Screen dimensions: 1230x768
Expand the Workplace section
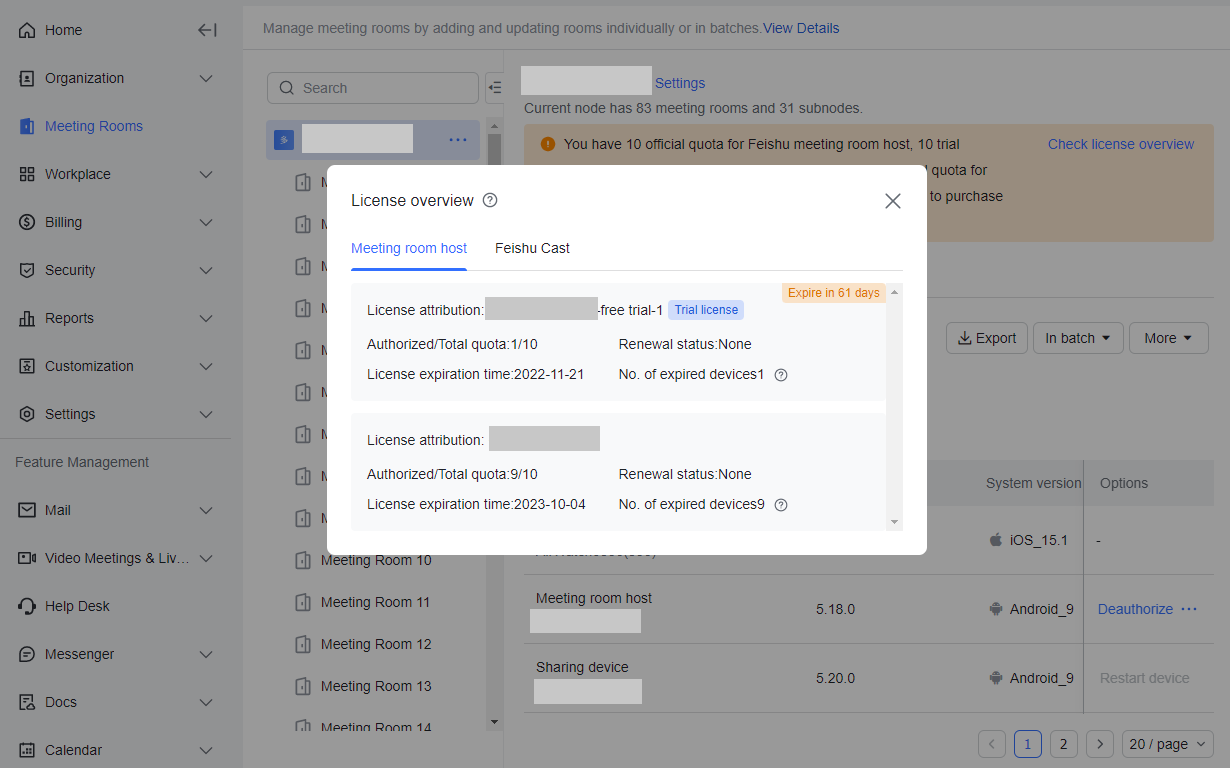tap(27, 174)
